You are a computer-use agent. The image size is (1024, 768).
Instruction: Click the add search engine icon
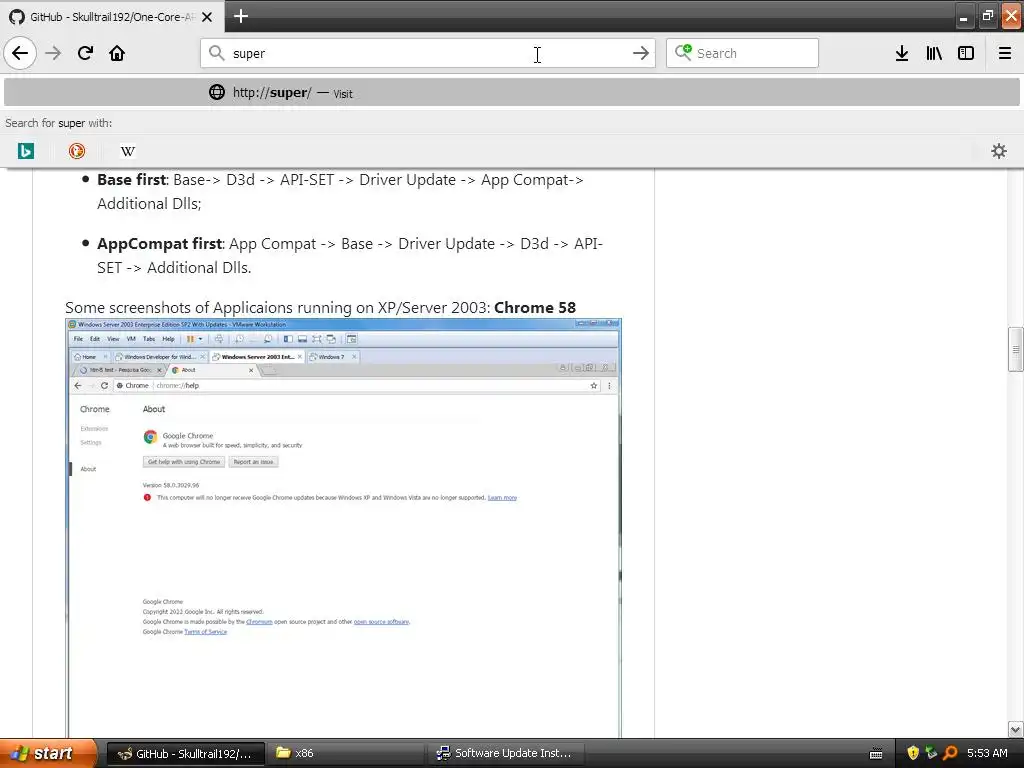click(683, 52)
